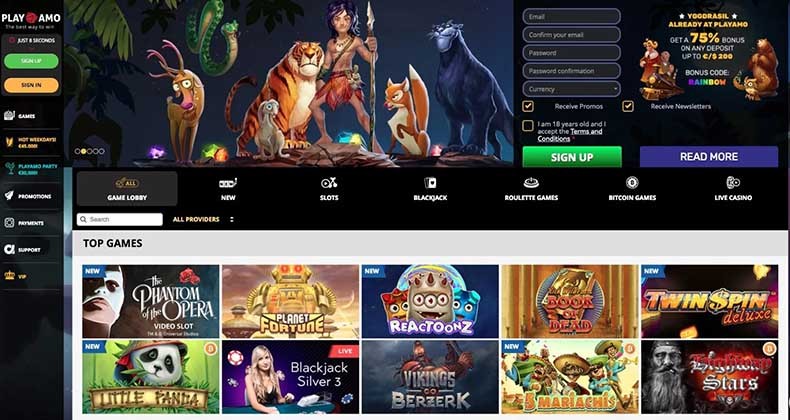
Task: Open the Live Casino category icon
Action: pos(733,183)
